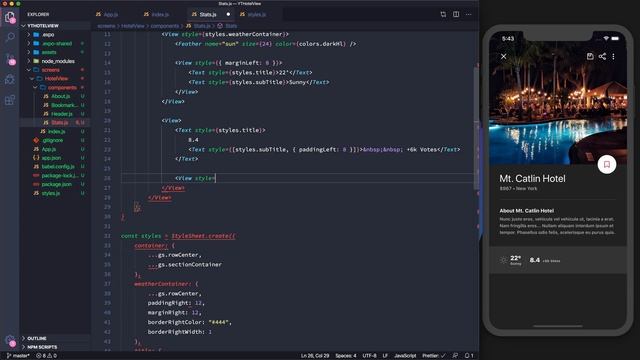The height and width of the screenshot is (360, 640).
Task: Open the errors and warnings count
Action: [x=47, y=356]
